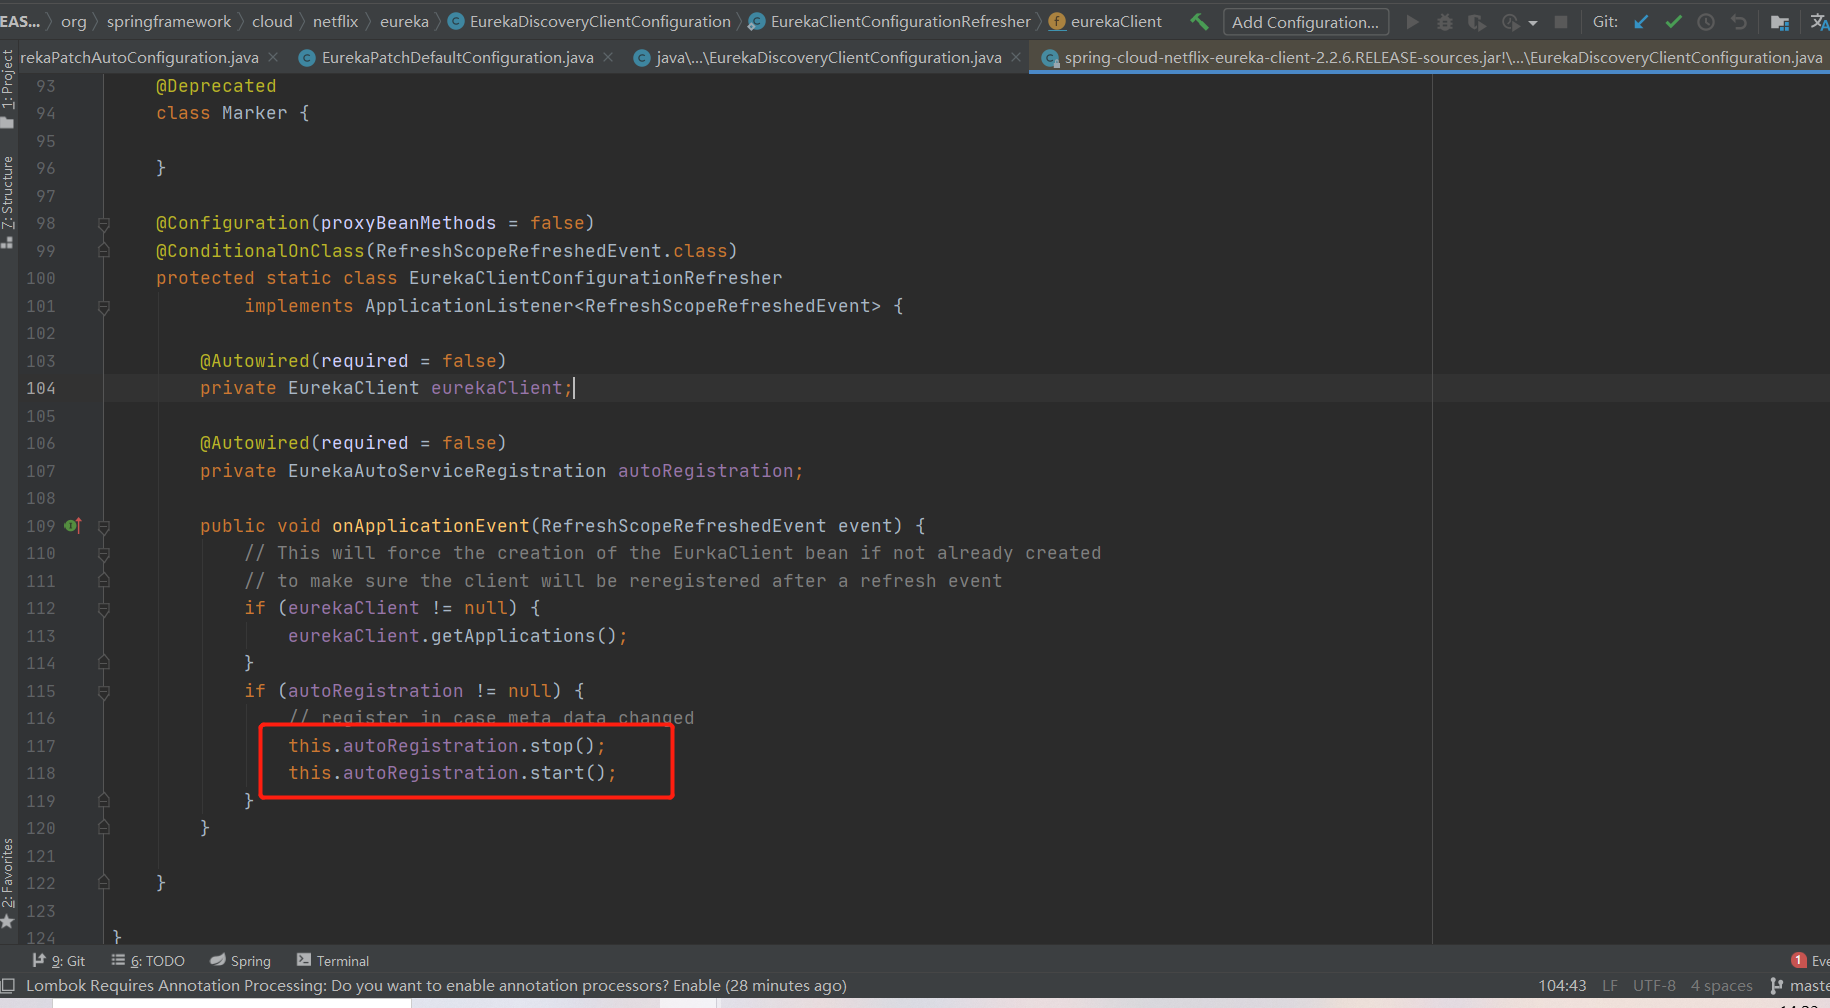Viewport: 1830px width, 1008px height.
Task: Open the Spring tool window
Action: [x=240, y=961]
